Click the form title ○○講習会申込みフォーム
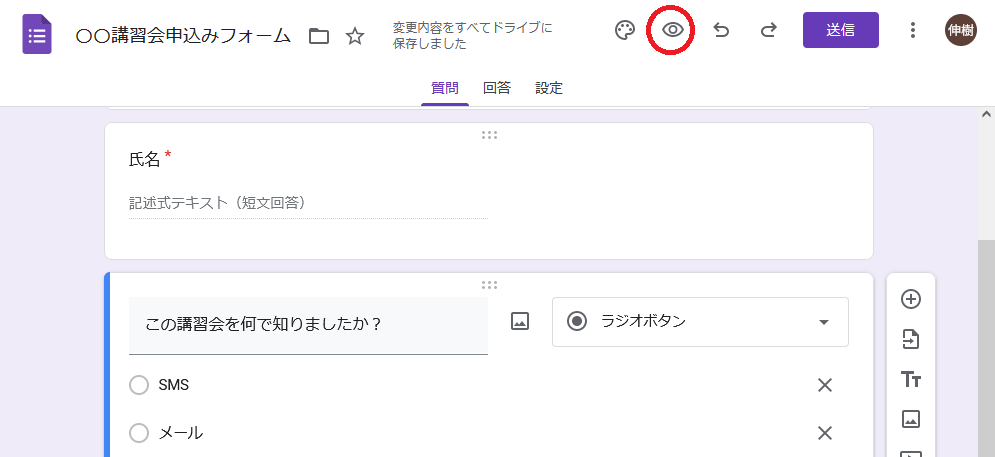The width and height of the screenshot is (995, 457). (x=183, y=36)
